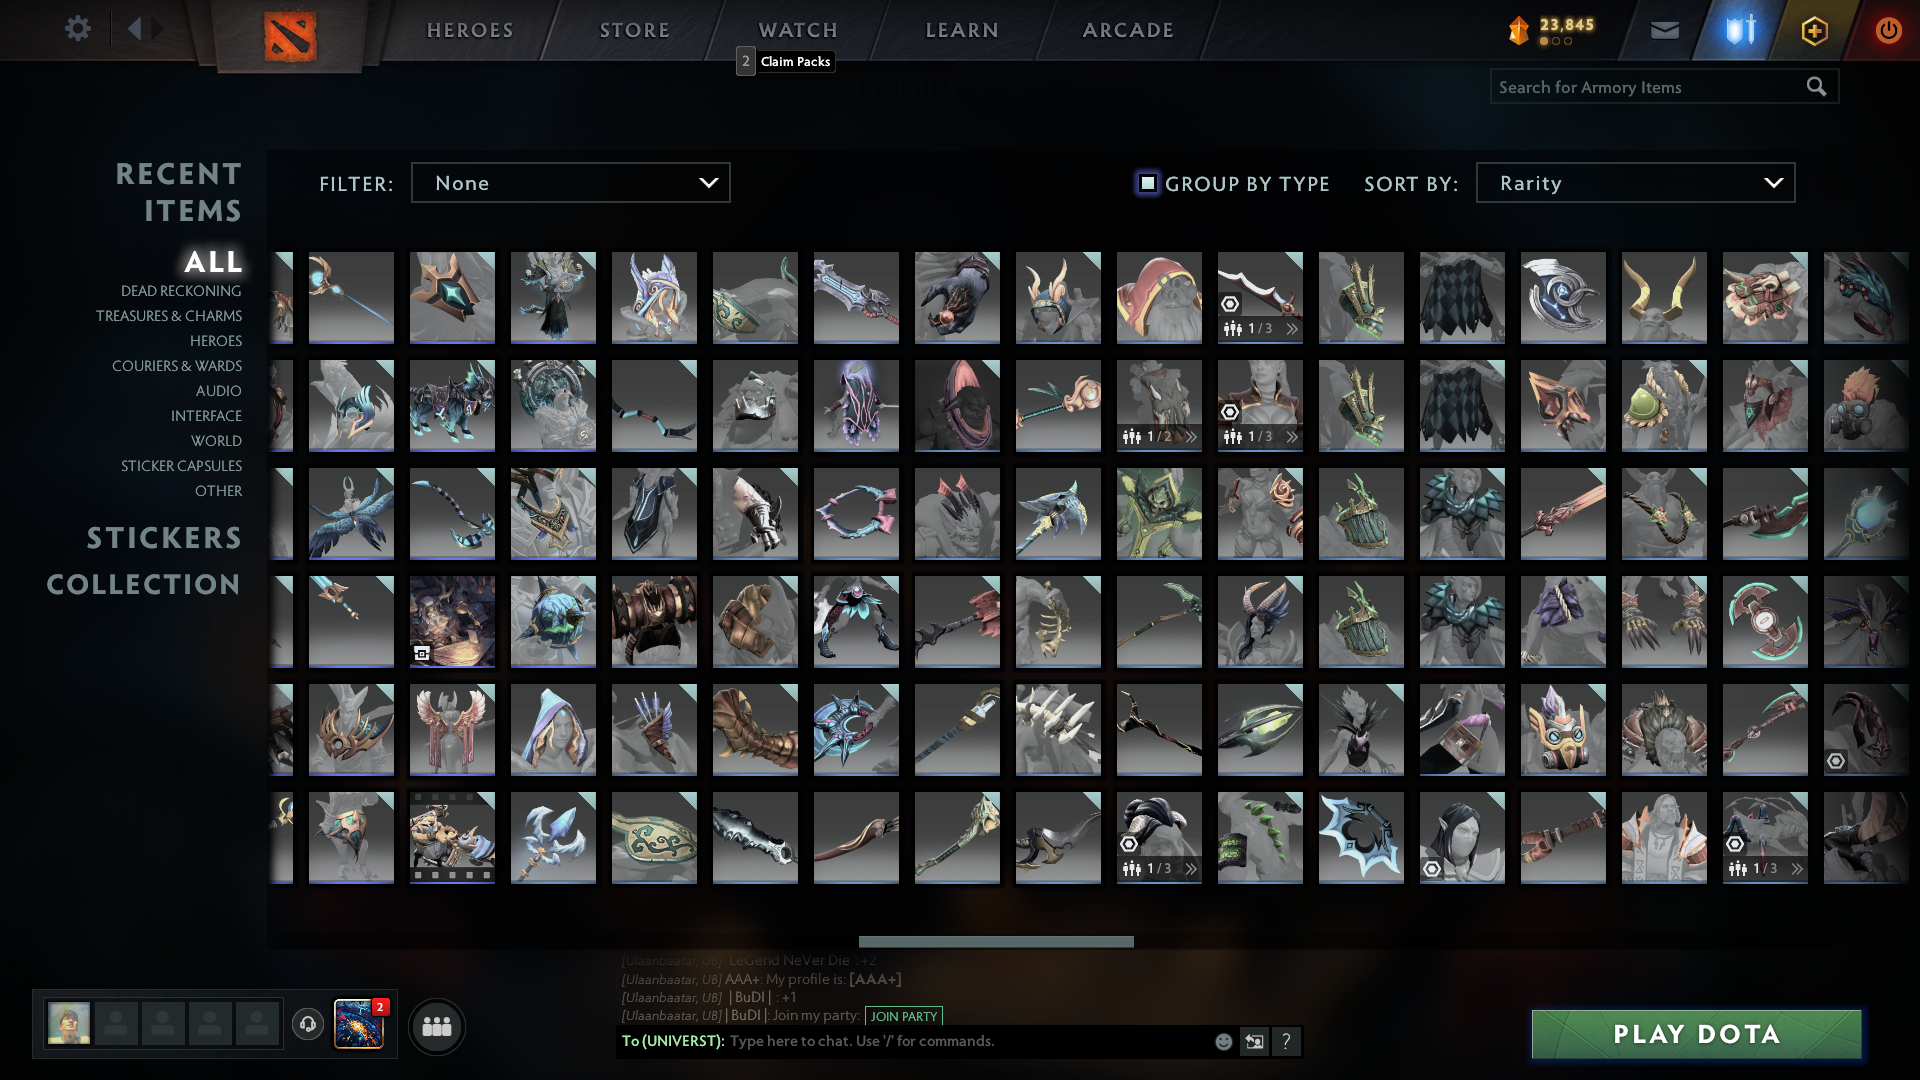Select the Couriers & Wards category

tap(177, 366)
